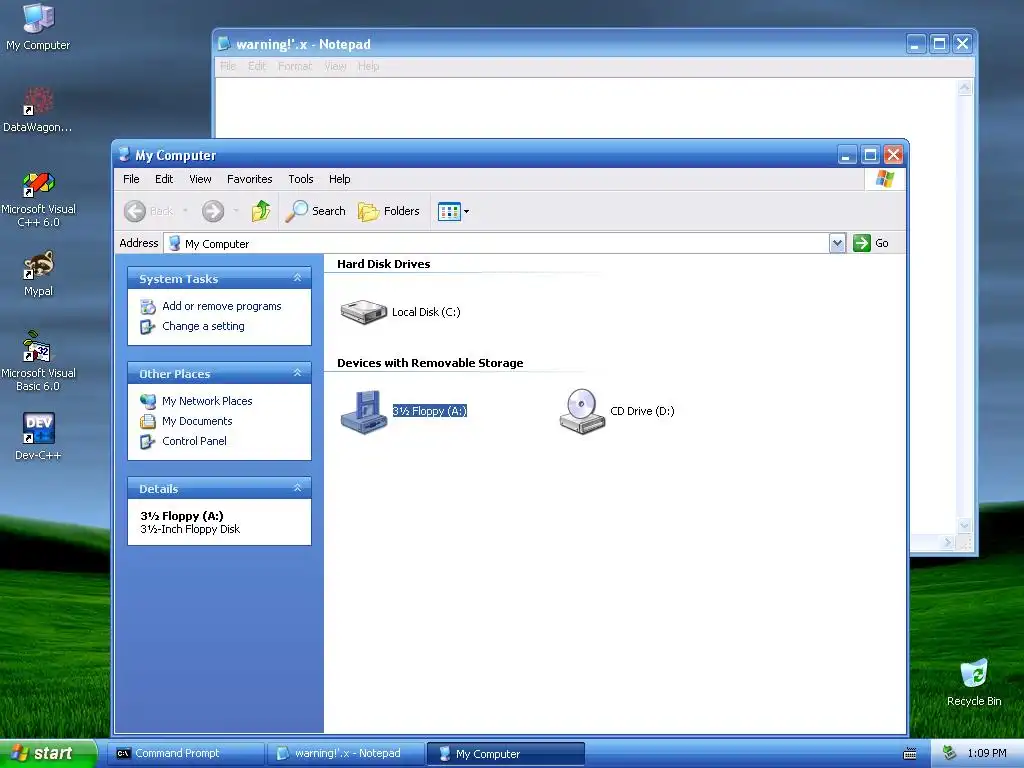Click Add or remove programs link
Screen dimensions: 1024x768
pos(221,306)
